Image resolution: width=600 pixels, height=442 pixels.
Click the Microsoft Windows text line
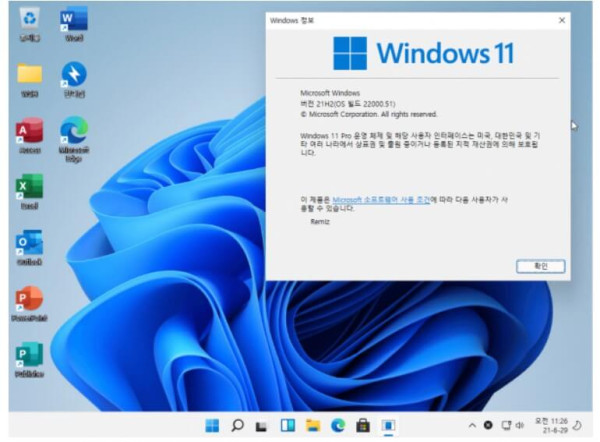click(330, 93)
